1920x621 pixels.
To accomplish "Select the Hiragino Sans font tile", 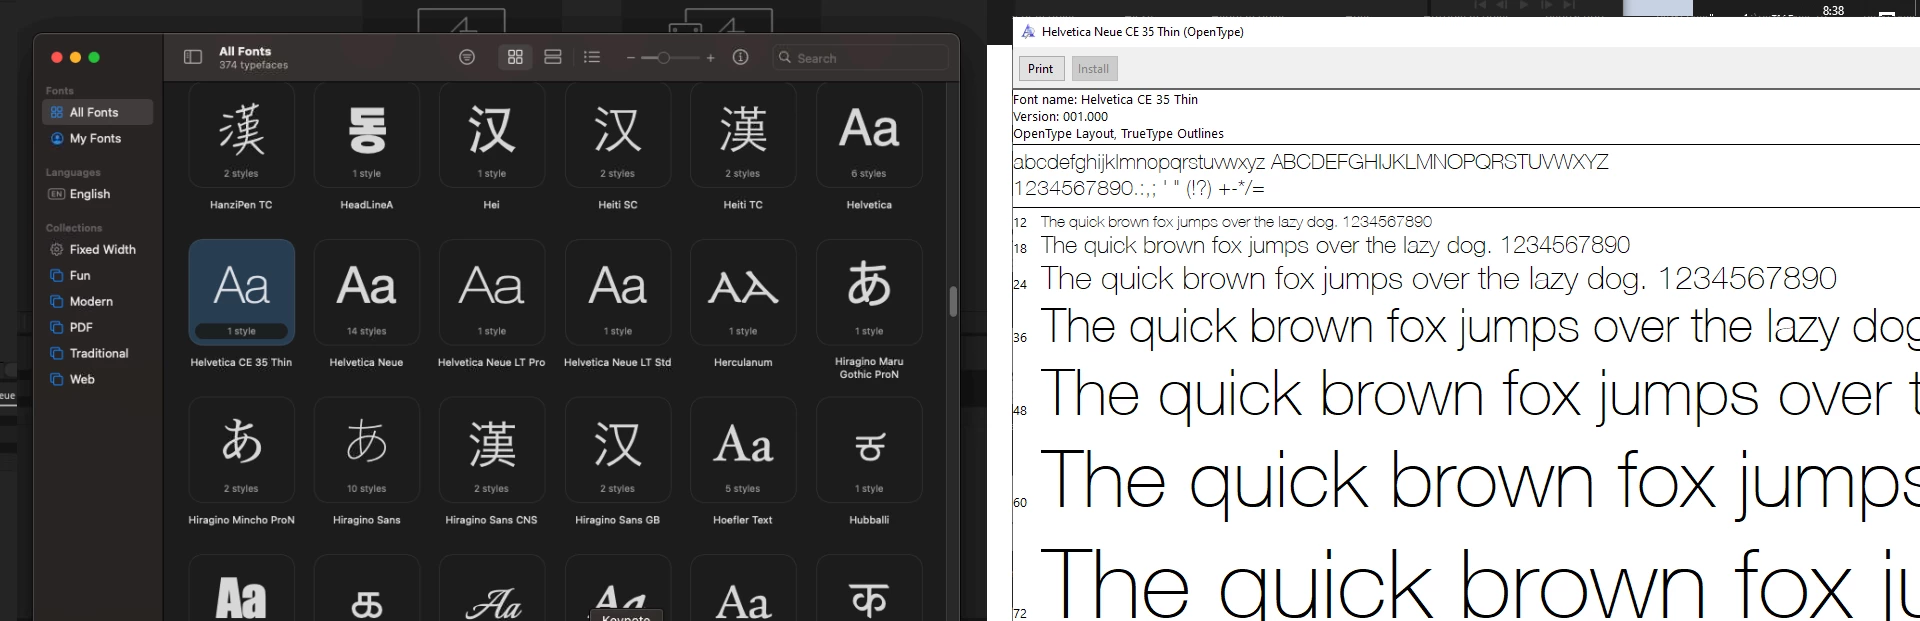I will (x=367, y=450).
